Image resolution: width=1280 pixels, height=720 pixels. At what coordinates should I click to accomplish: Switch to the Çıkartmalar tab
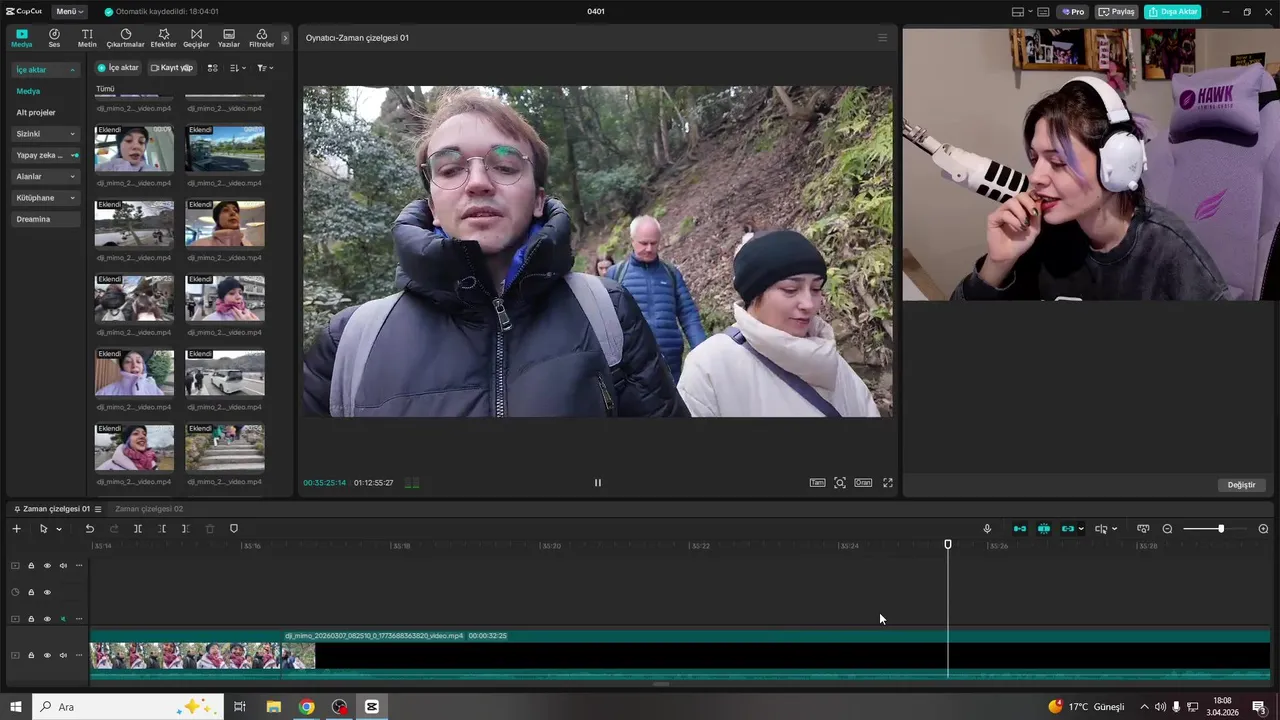(125, 38)
